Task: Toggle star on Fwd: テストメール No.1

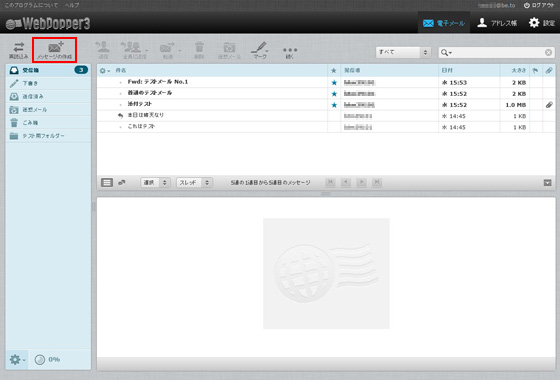Action: 334,82
